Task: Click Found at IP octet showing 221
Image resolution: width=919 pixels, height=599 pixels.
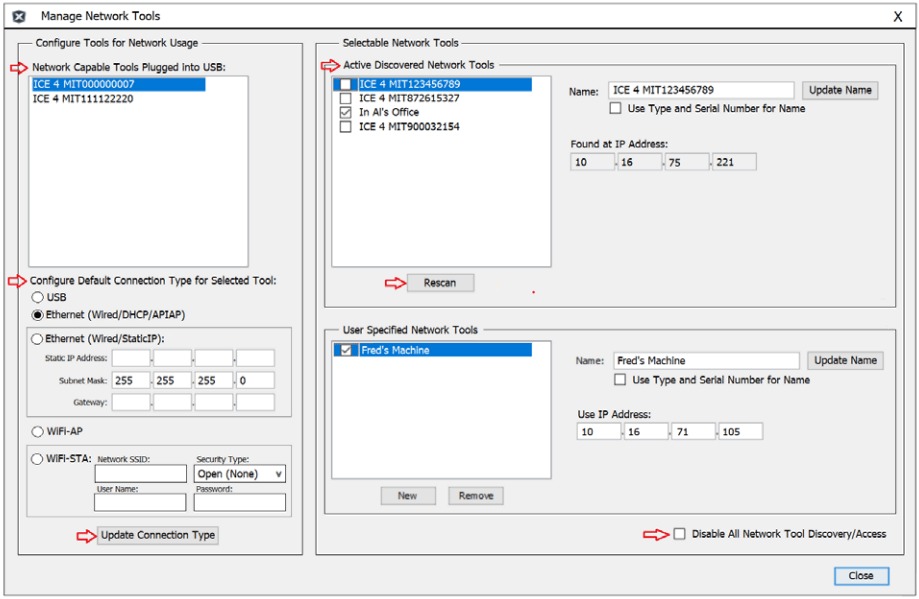Action: point(734,162)
